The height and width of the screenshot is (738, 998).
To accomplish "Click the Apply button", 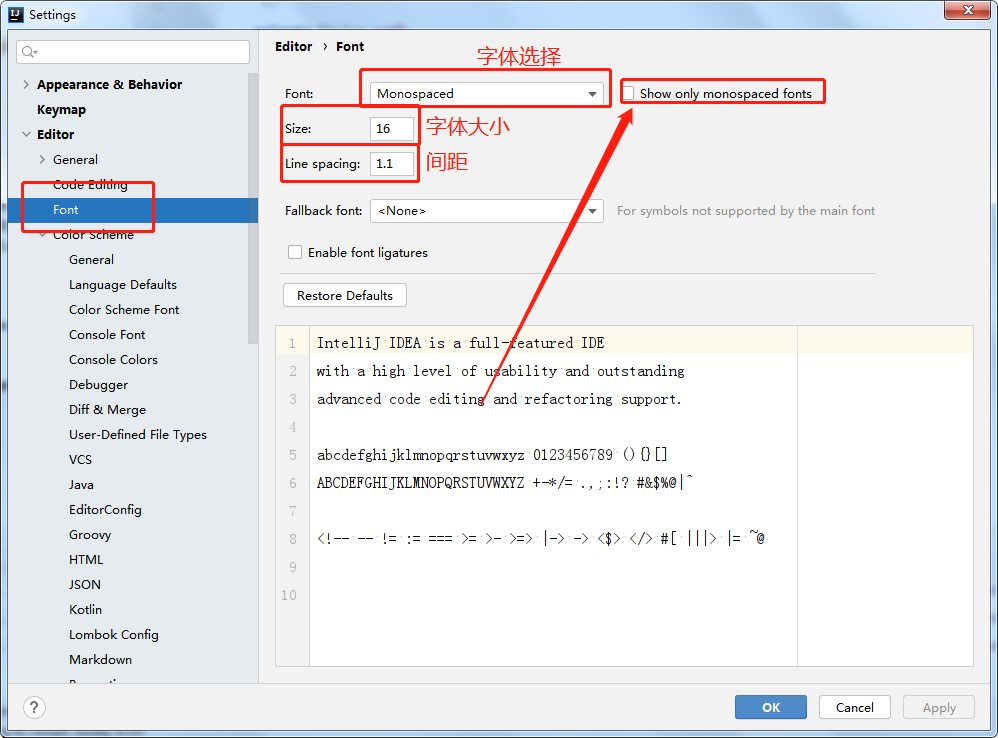I will (939, 707).
